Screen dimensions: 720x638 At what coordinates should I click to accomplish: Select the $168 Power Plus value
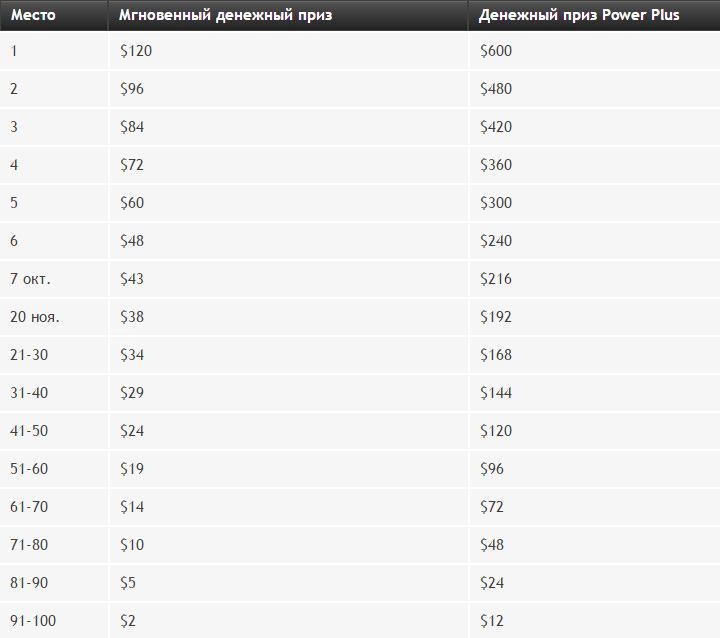[x=496, y=355]
